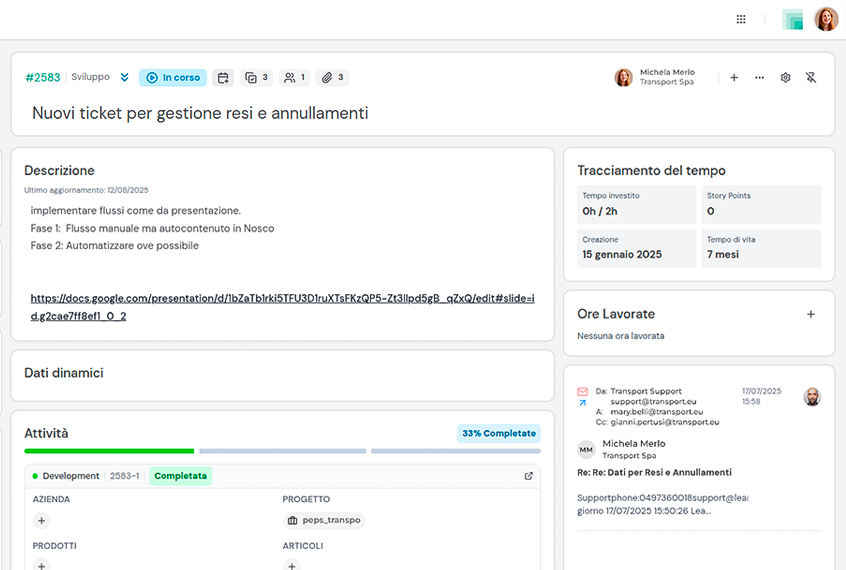Expand the Dati dinamici section
This screenshot has height=570, width=846.
[64, 373]
